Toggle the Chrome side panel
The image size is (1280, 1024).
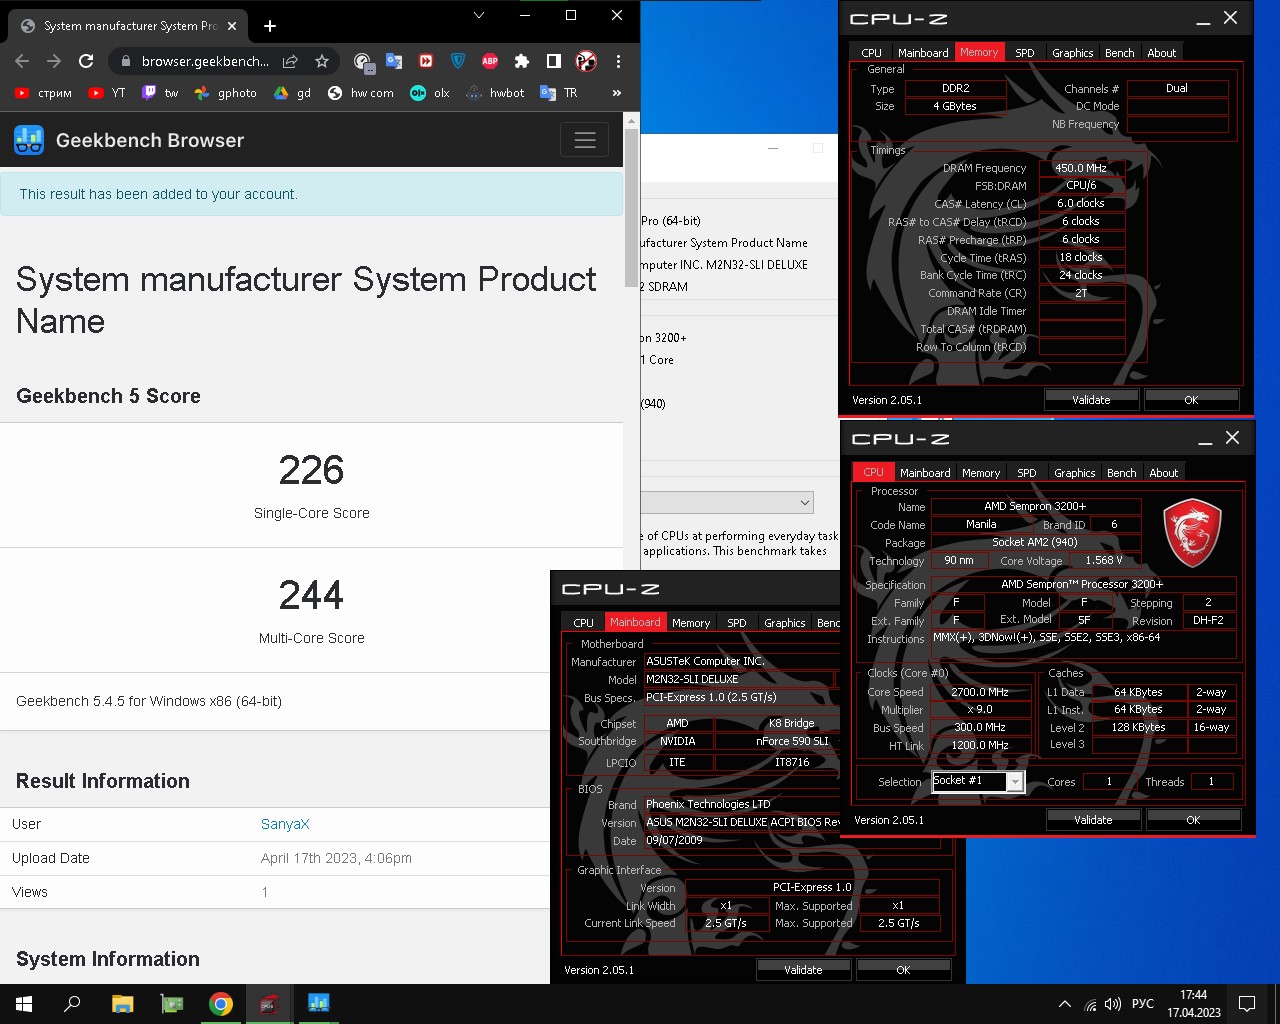coord(554,61)
